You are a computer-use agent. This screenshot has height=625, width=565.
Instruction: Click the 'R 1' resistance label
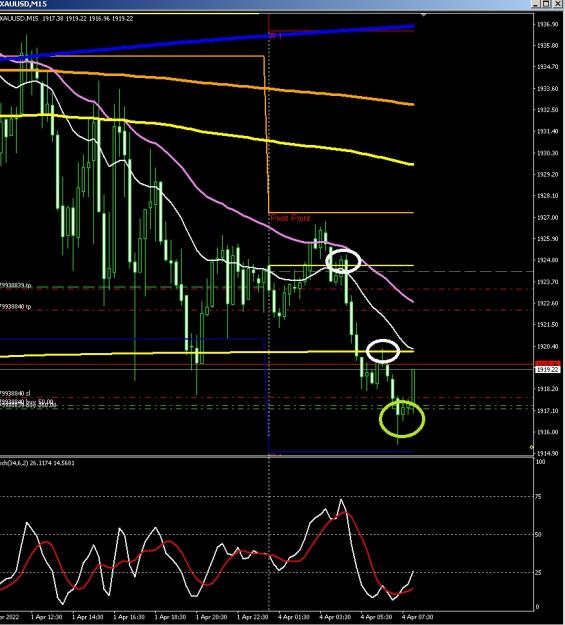[276, 36]
